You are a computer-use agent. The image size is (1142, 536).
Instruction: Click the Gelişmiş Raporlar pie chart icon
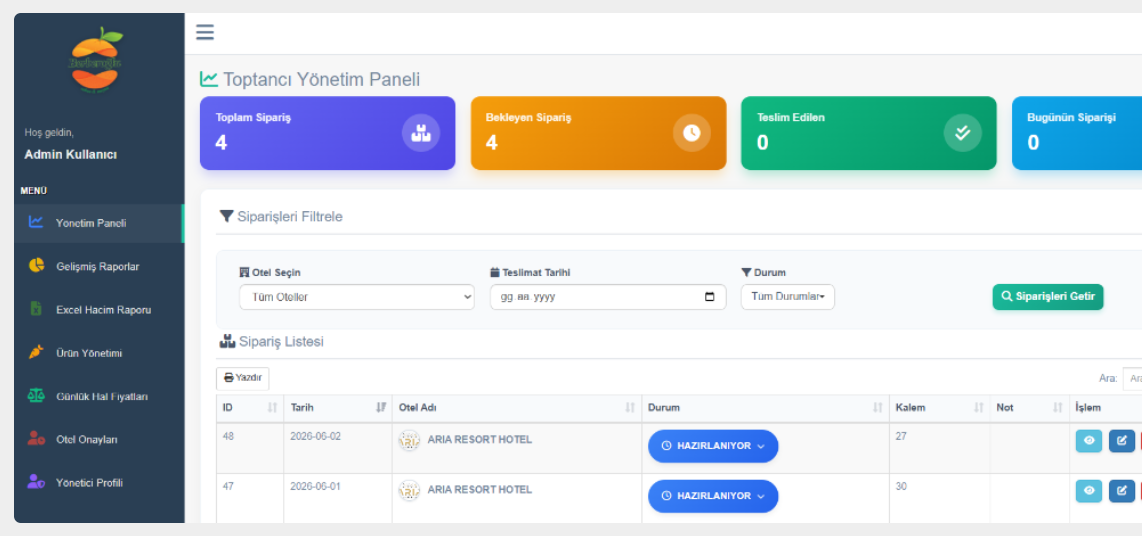pyautogui.click(x=36, y=265)
